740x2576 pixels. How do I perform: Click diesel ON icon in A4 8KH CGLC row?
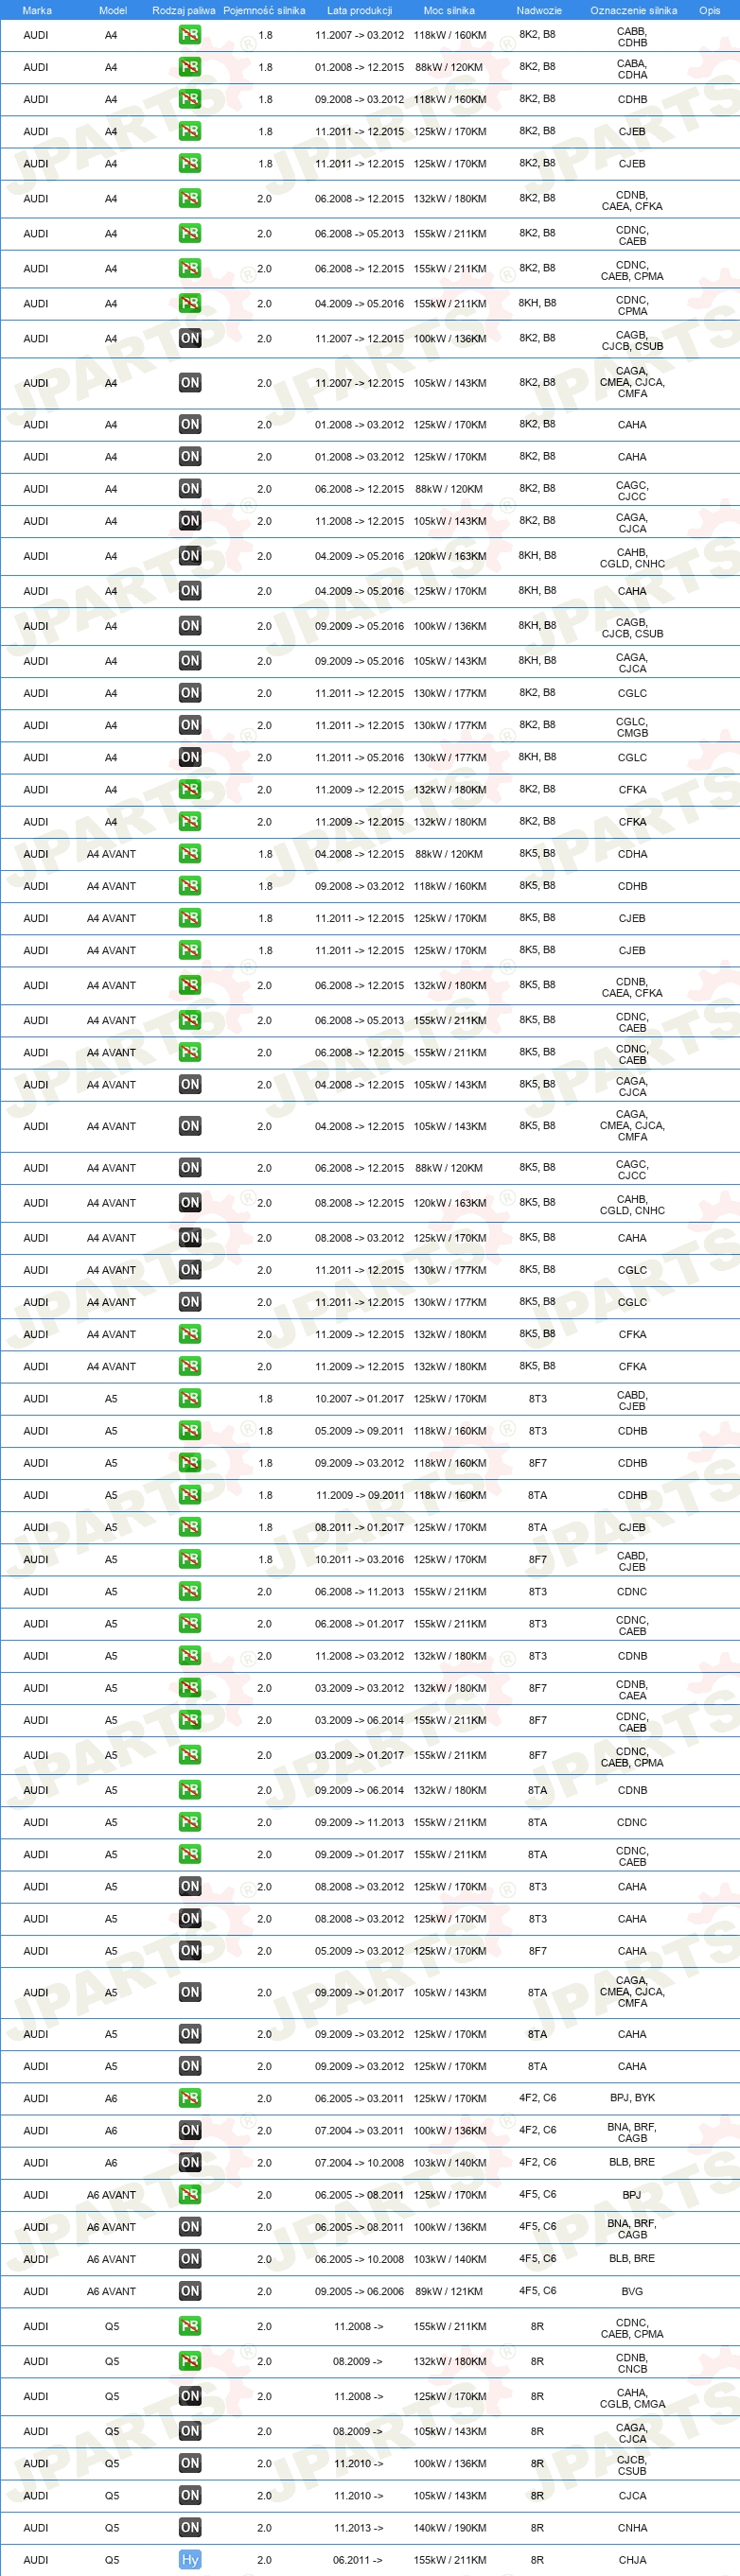point(190,757)
